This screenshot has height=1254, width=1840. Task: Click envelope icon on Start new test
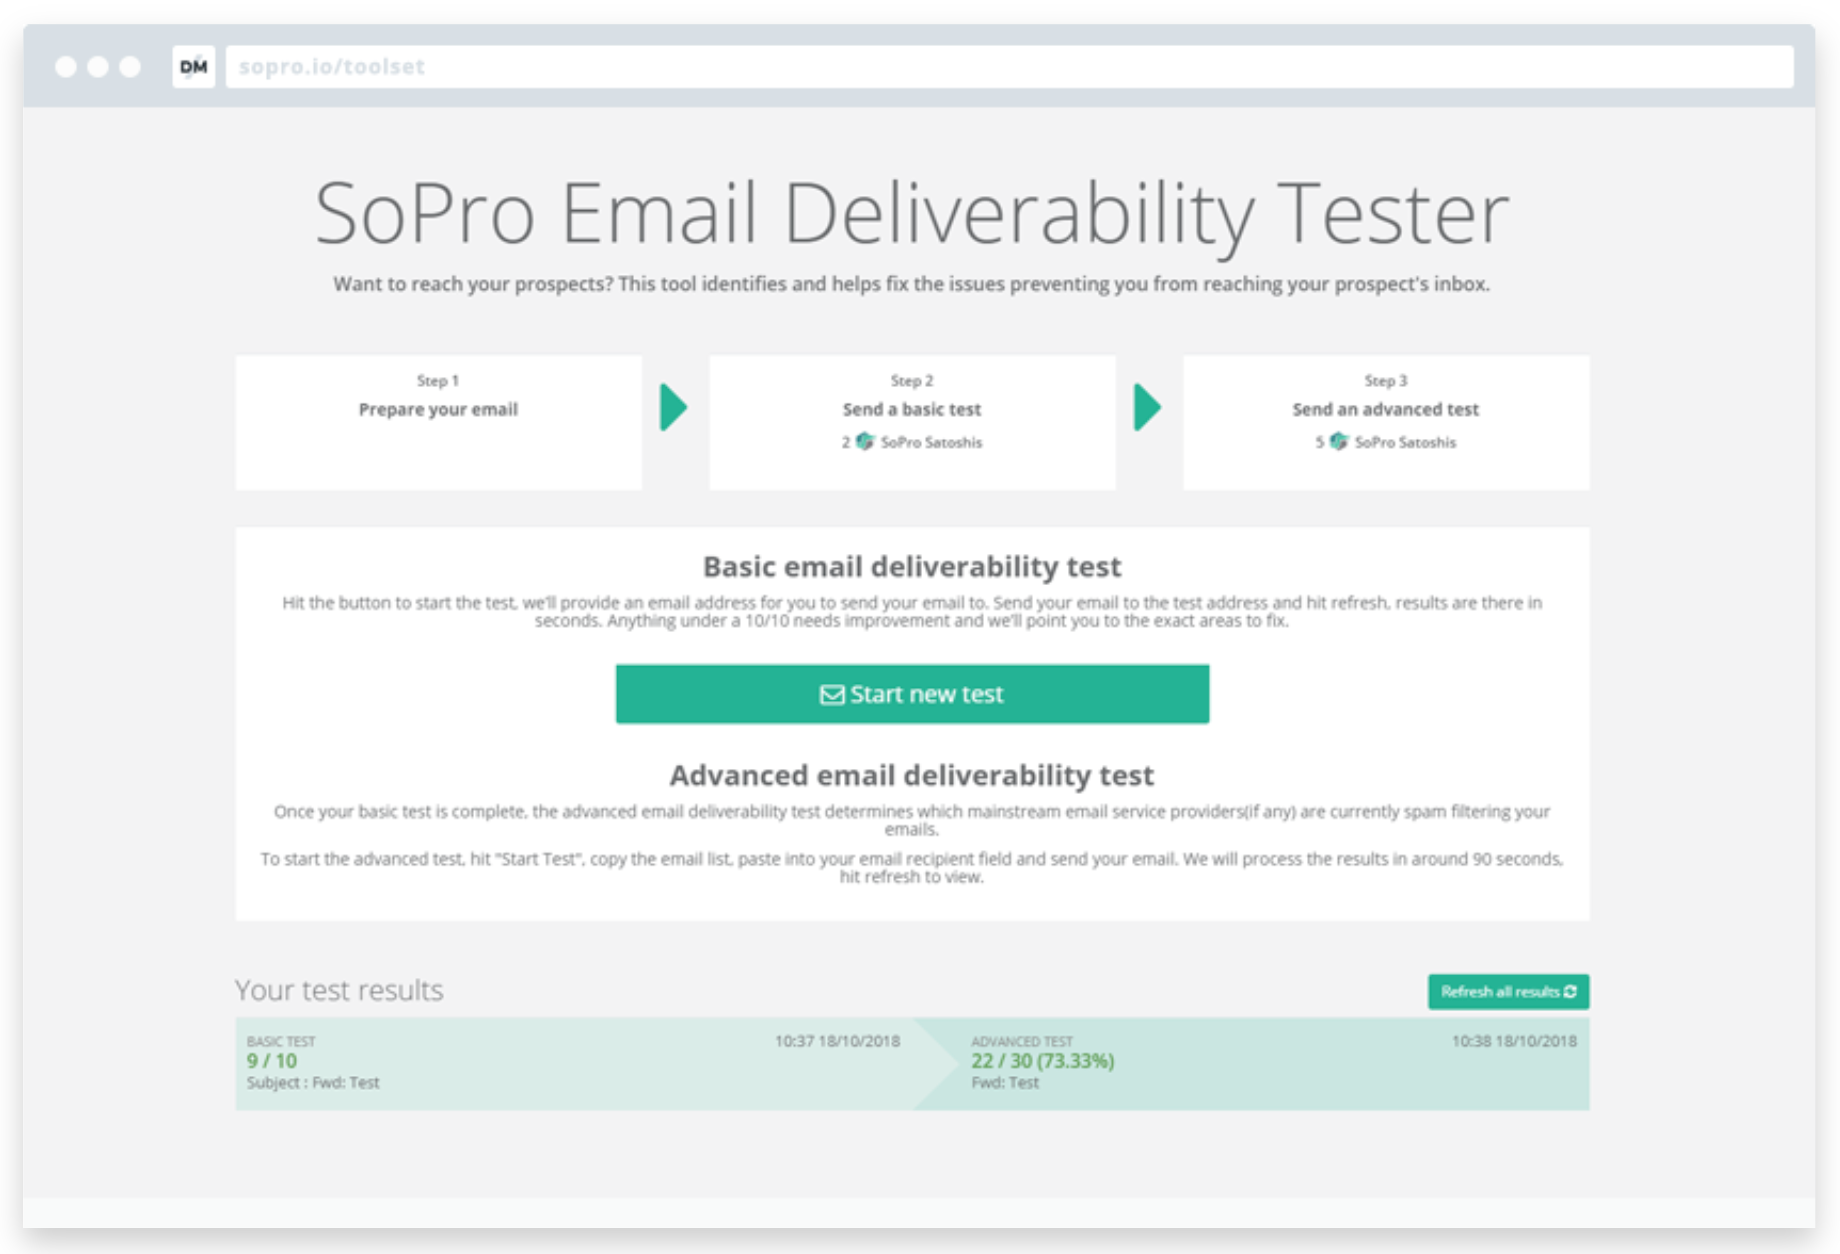coord(832,694)
